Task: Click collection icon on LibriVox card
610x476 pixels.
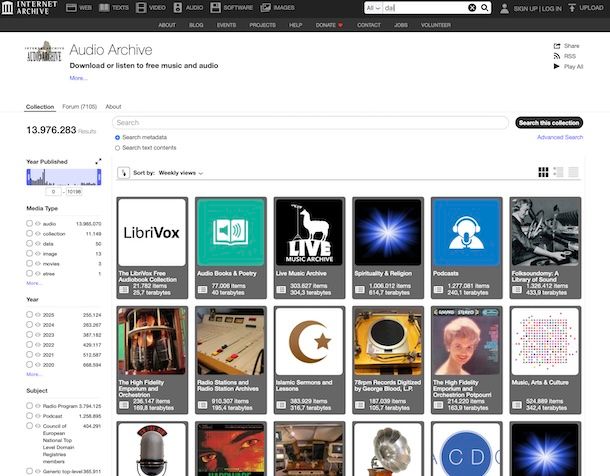Action: [x=124, y=289]
